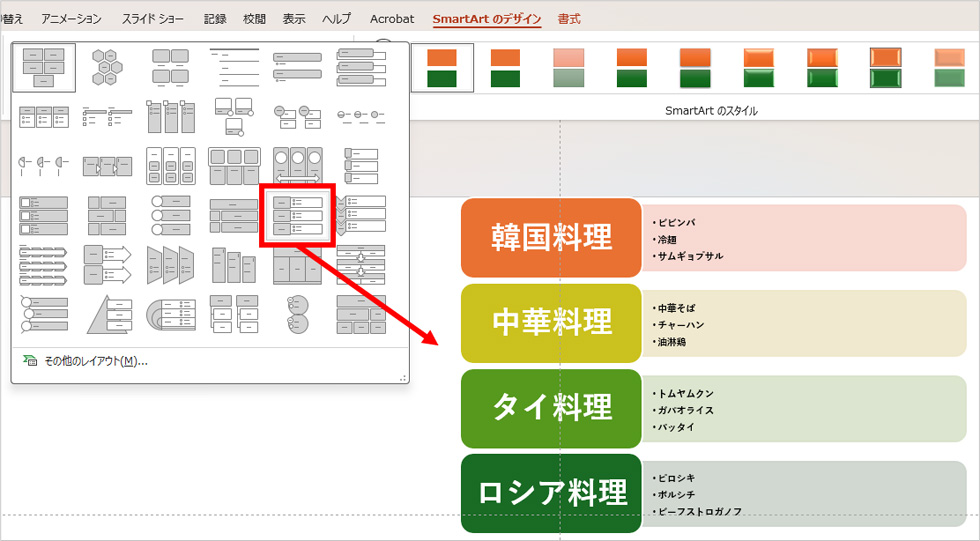This screenshot has width=980, height=541.
Task: Switch to the 書式 tab
Action: point(569,19)
